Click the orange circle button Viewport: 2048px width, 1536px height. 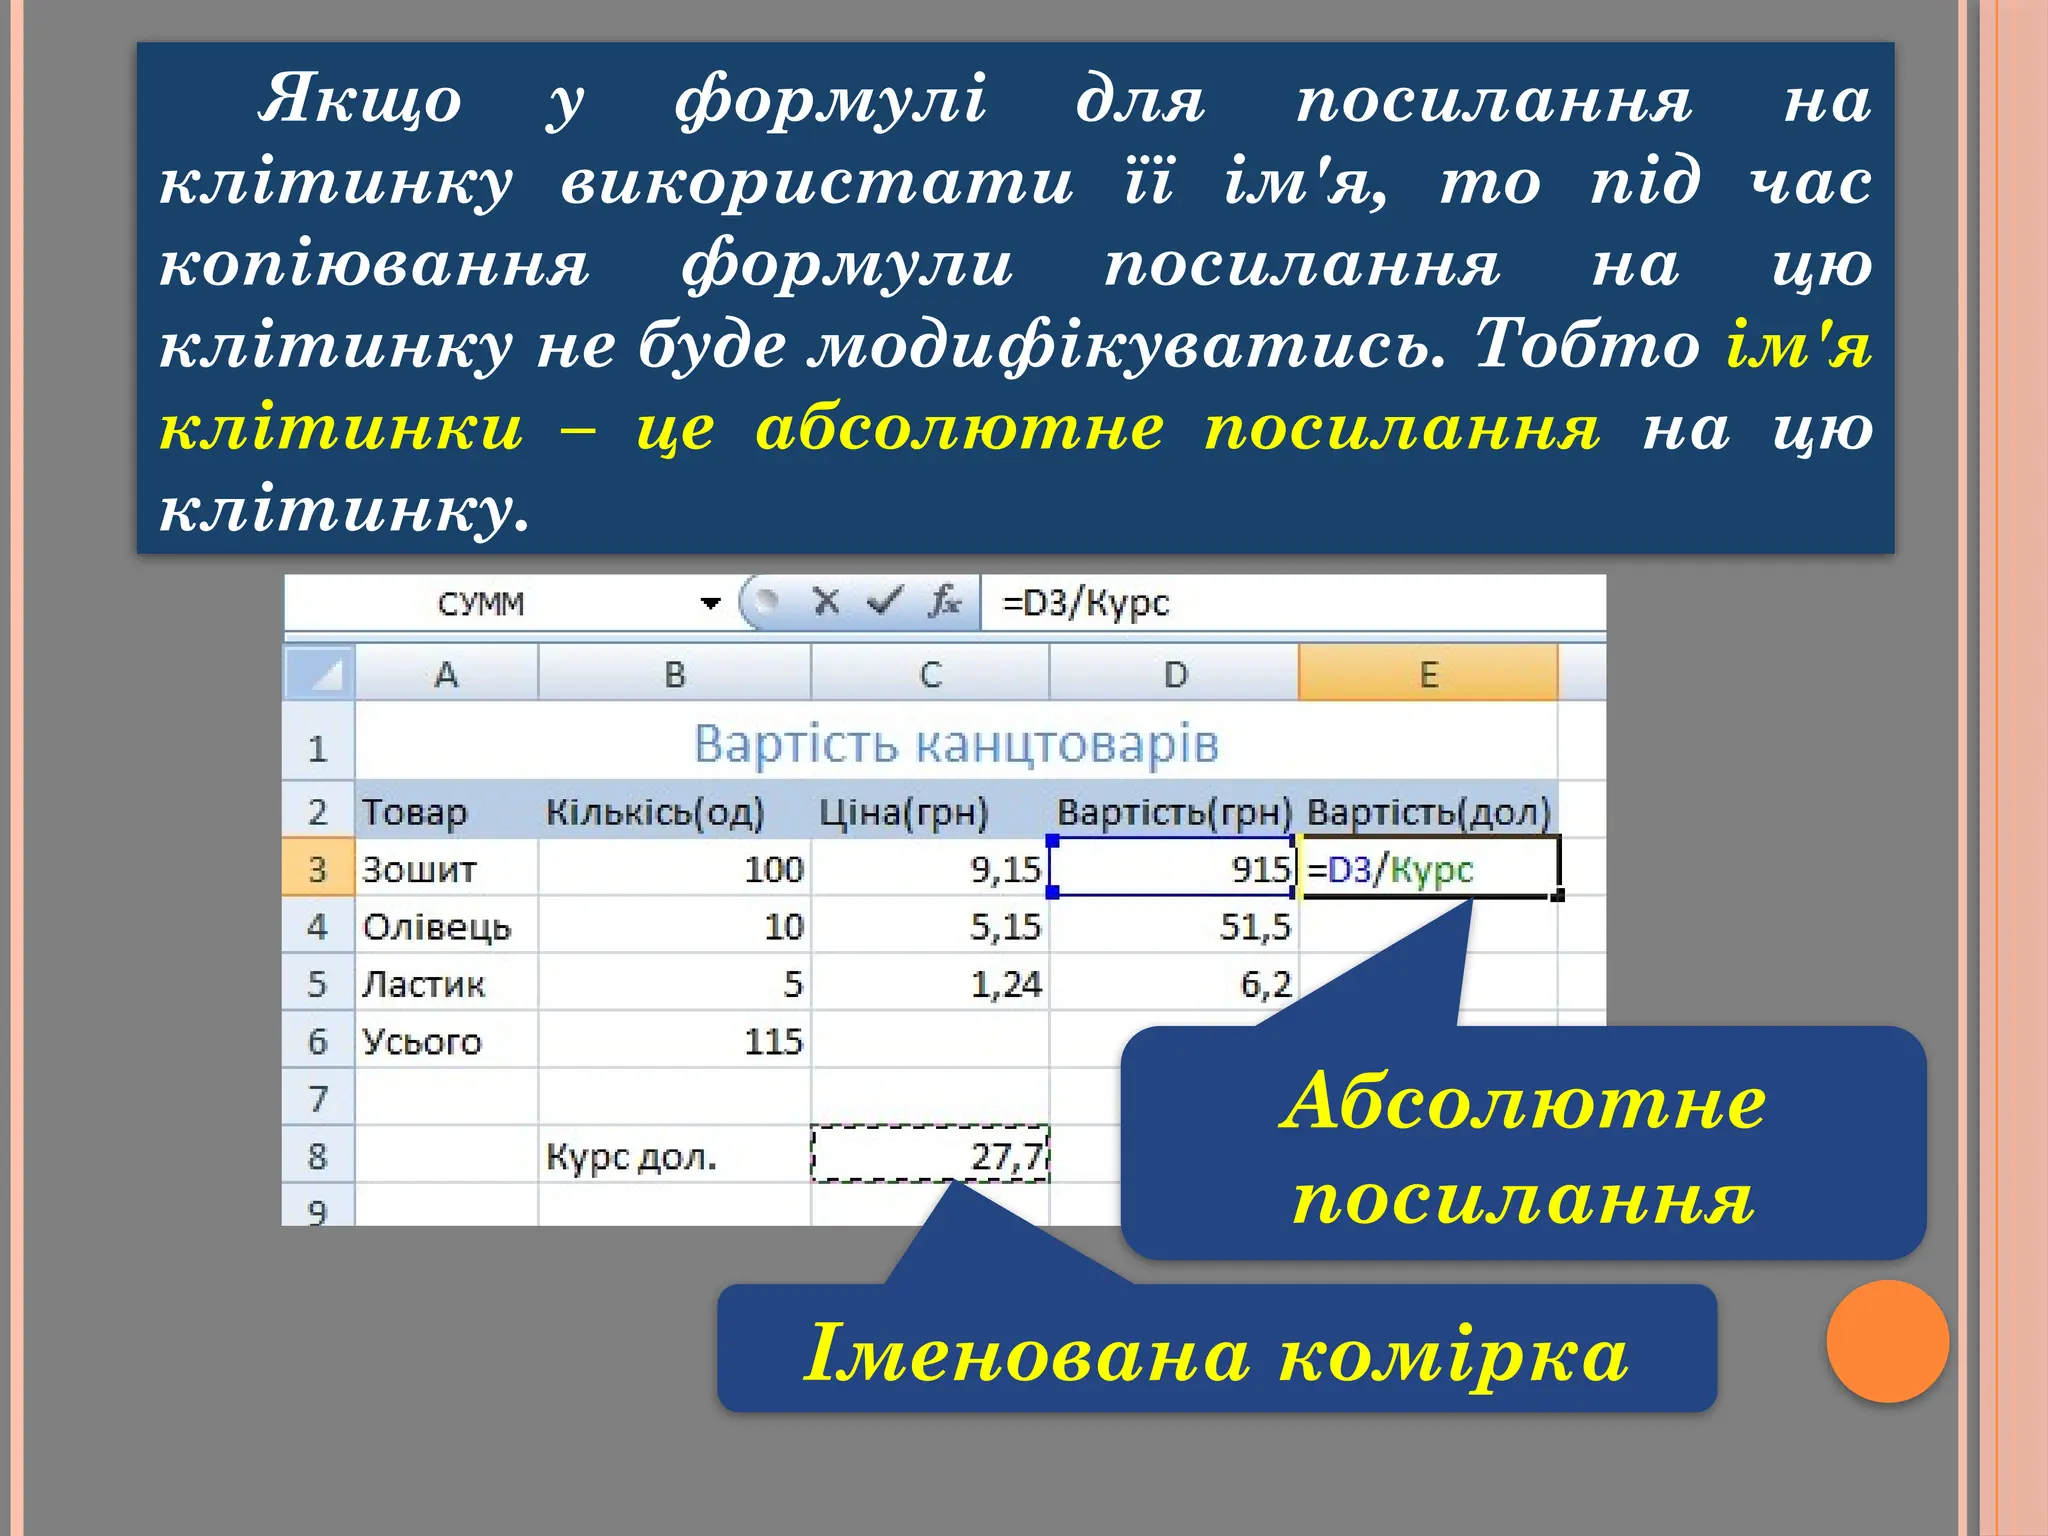pos(1887,1341)
